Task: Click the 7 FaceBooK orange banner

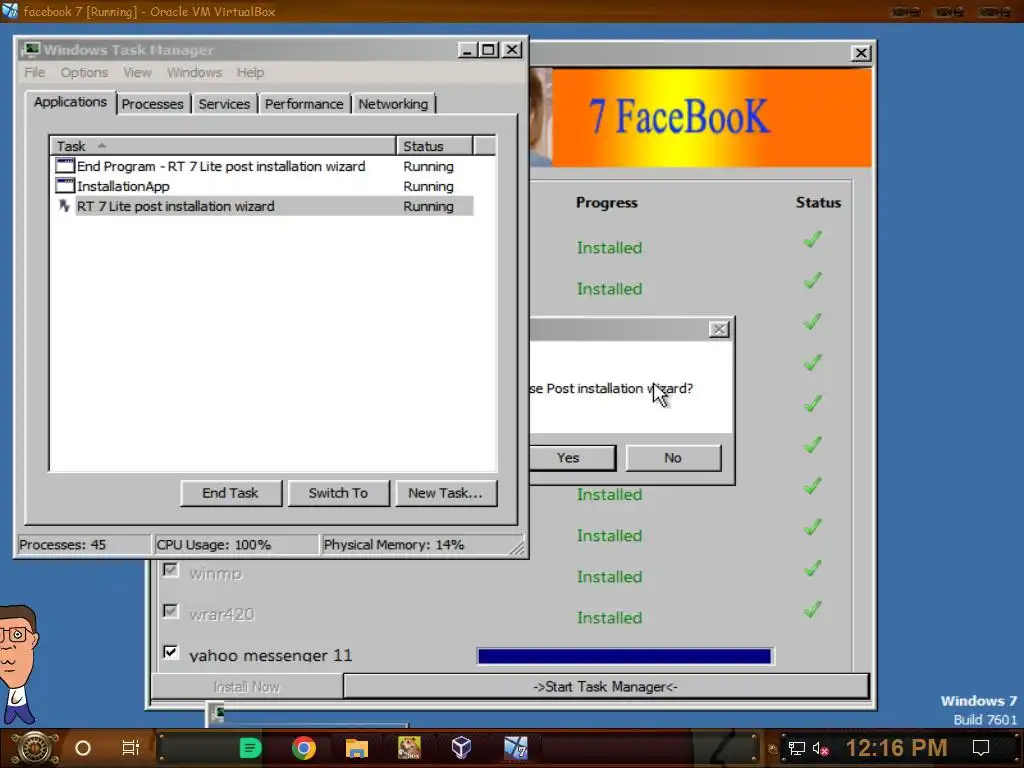Action: click(x=712, y=118)
